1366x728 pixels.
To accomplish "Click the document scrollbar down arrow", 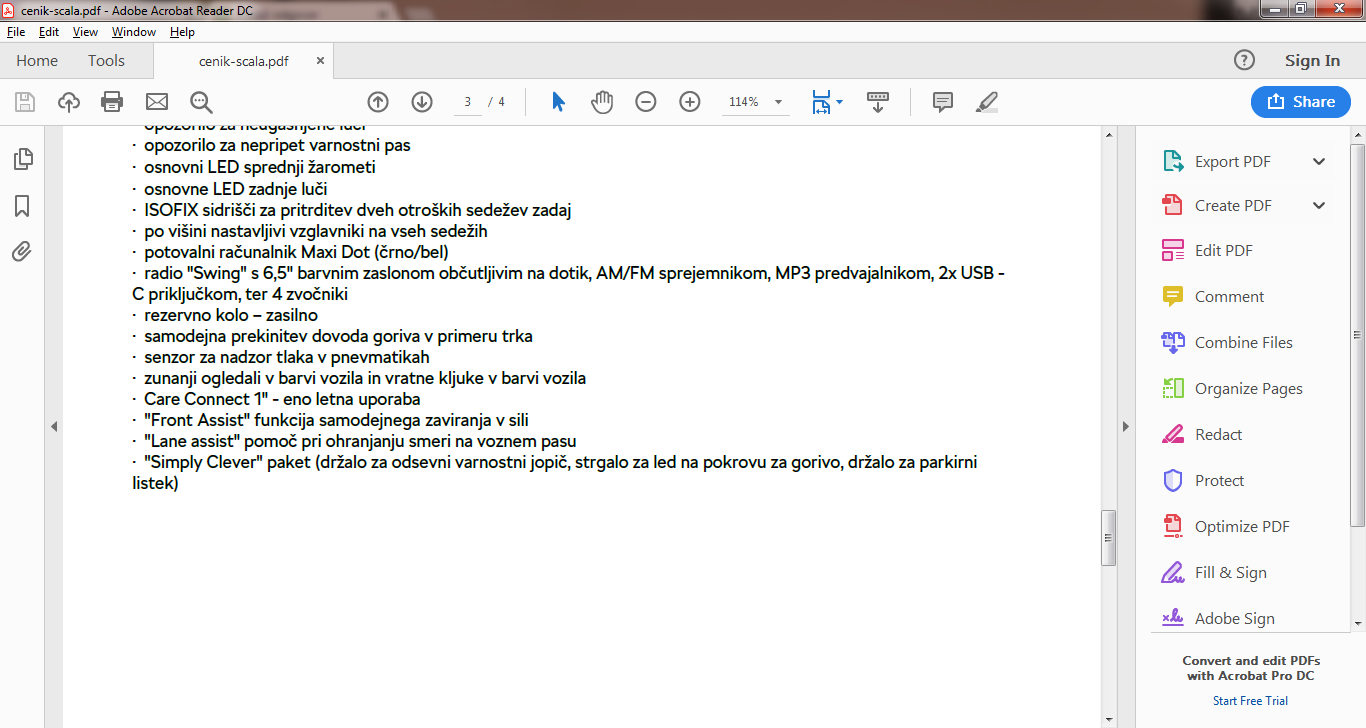I will click(1107, 720).
